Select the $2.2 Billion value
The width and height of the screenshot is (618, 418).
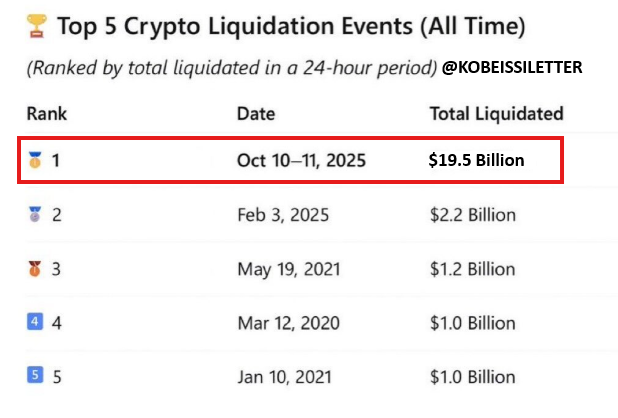(x=472, y=215)
